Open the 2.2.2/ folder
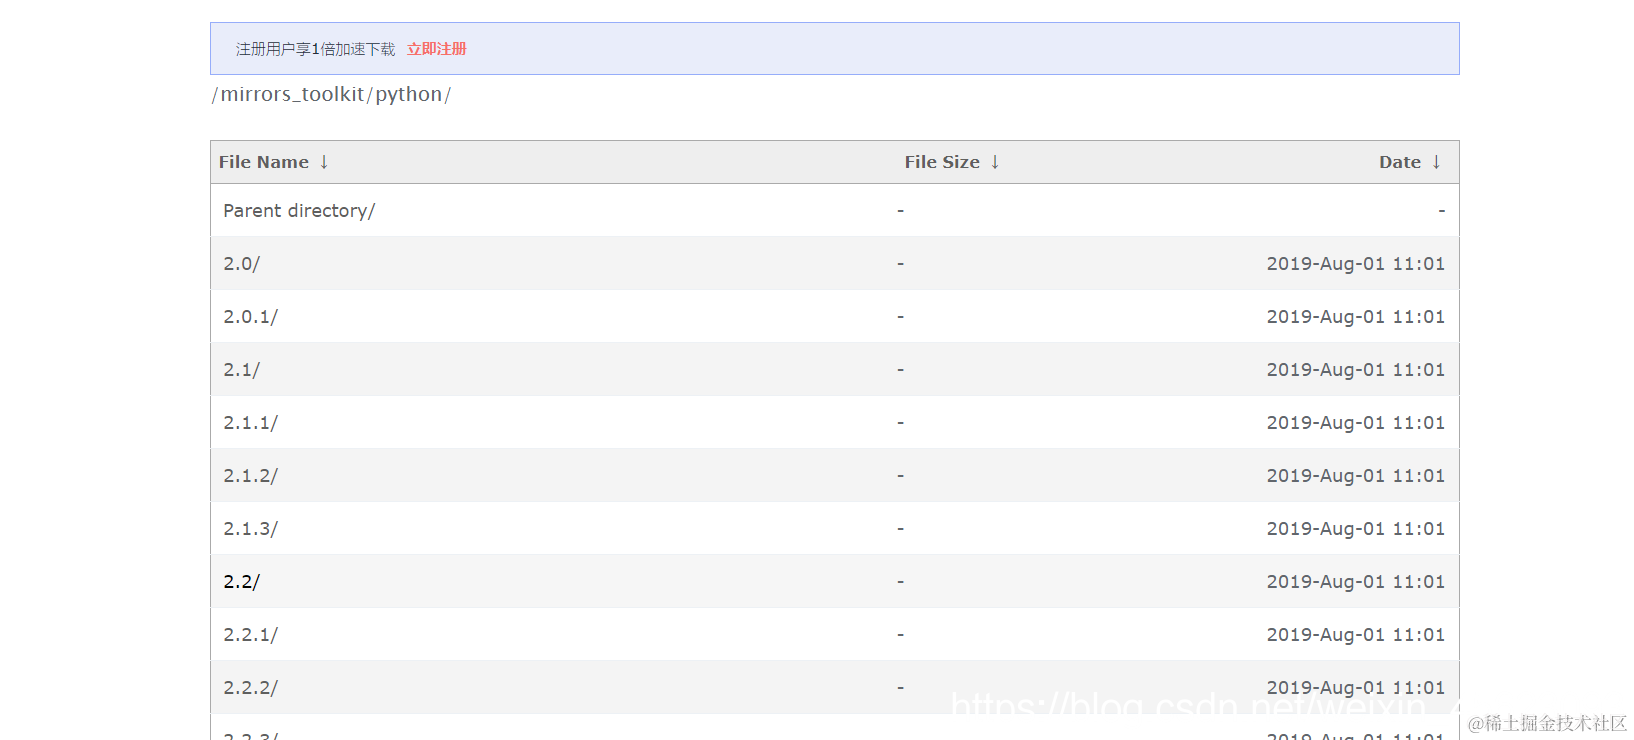The image size is (1634, 740). [250, 688]
